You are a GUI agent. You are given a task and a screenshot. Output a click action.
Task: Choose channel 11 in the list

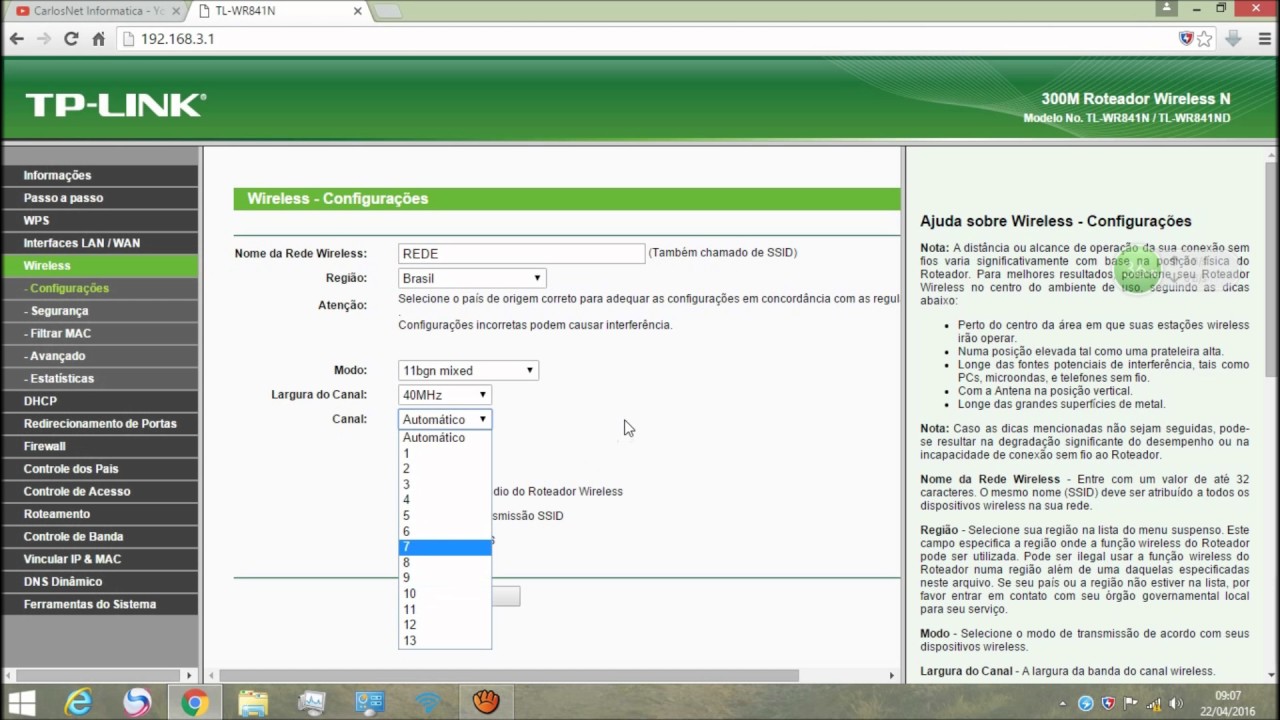tap(445, 609)
